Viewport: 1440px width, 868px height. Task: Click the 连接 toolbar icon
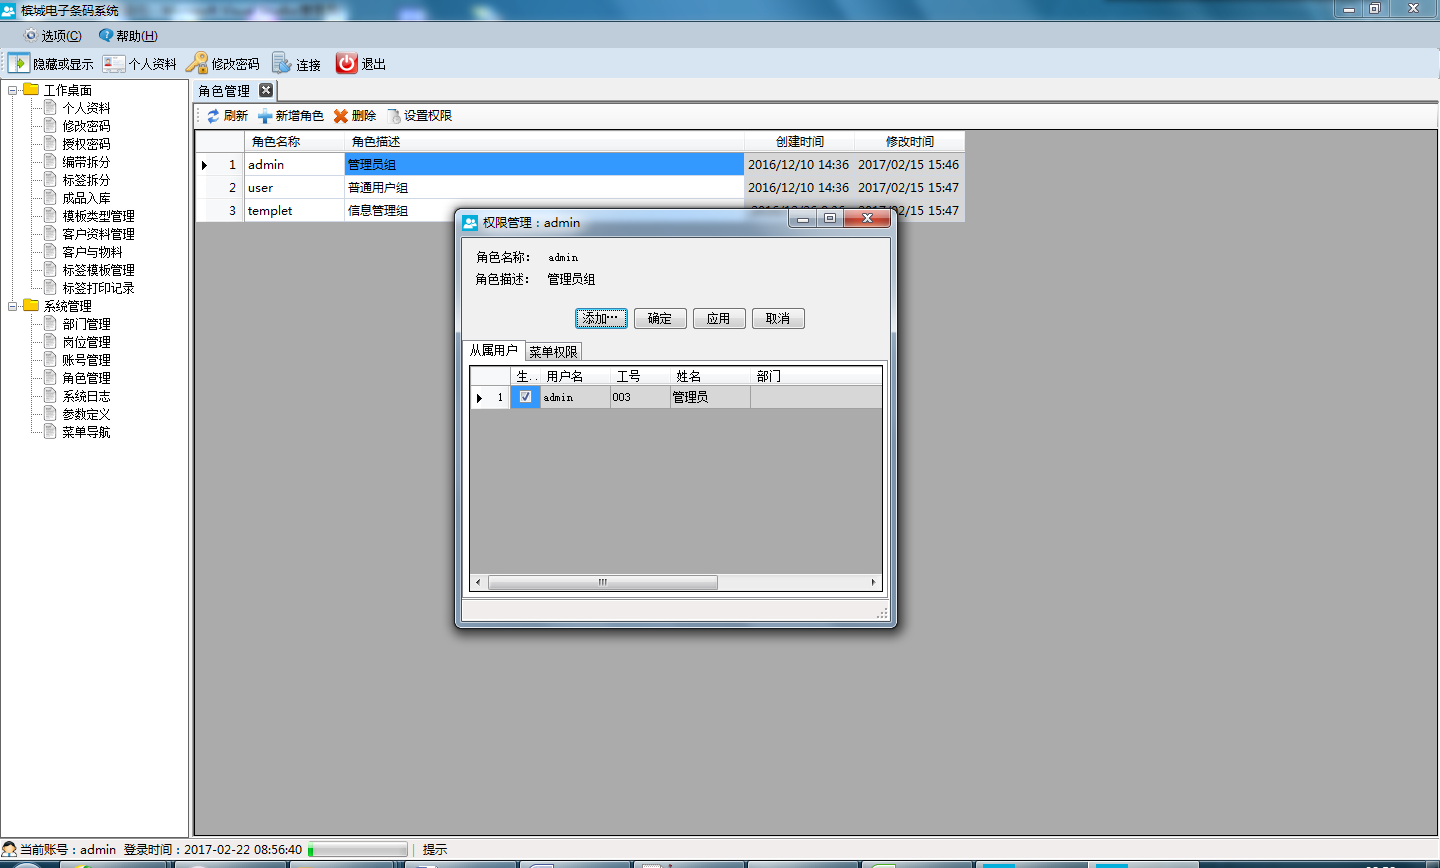coord(282,64)
